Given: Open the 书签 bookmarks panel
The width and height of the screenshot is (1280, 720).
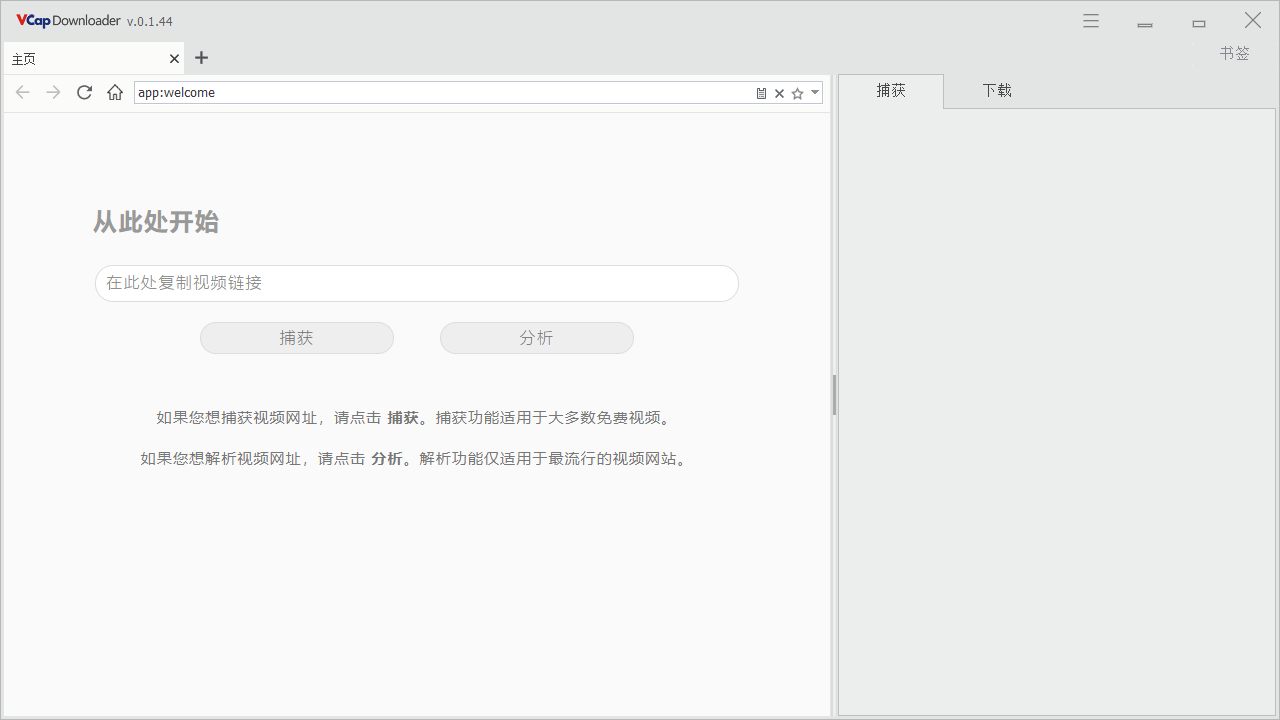Looking at the screenshot, I should point(1234,53).
